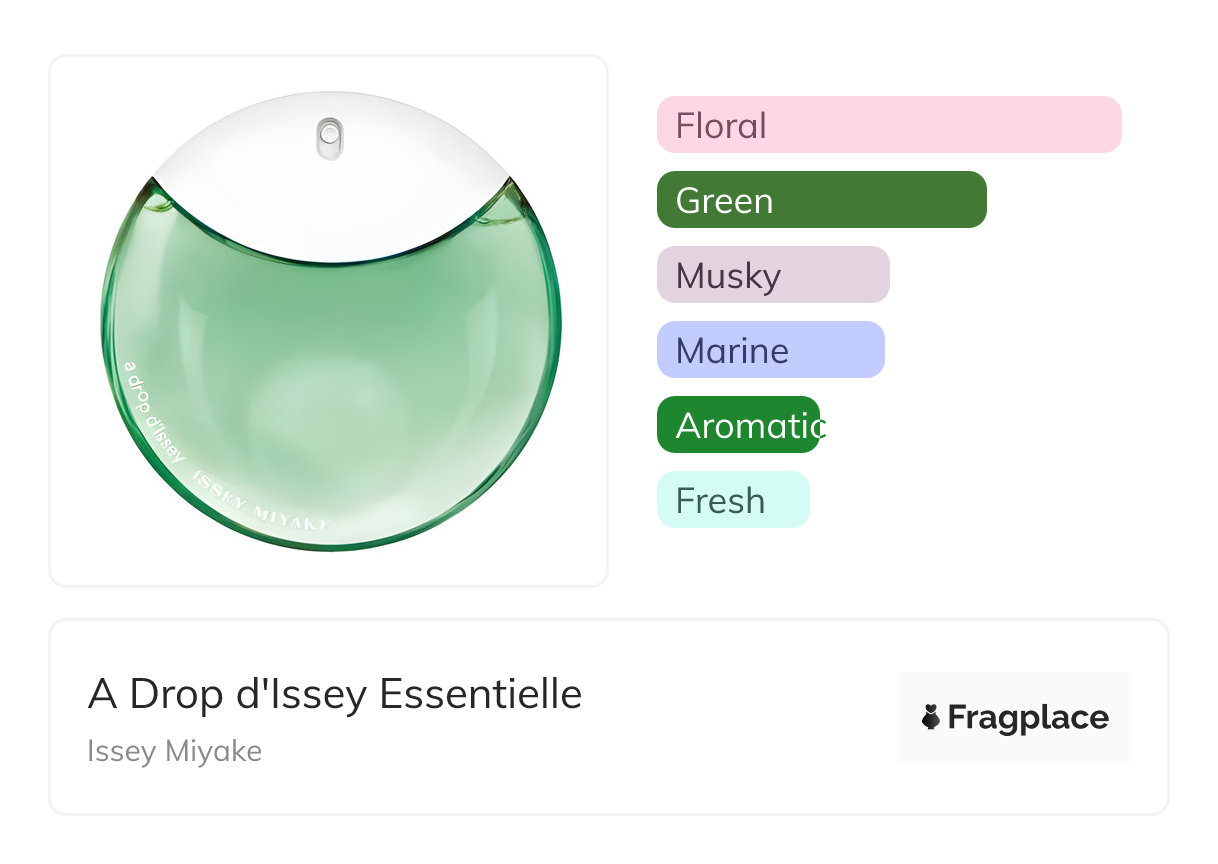Click the Fragplace wordmark text
The height and width of the screenshot is (864, 1218).
(1028, 717)
